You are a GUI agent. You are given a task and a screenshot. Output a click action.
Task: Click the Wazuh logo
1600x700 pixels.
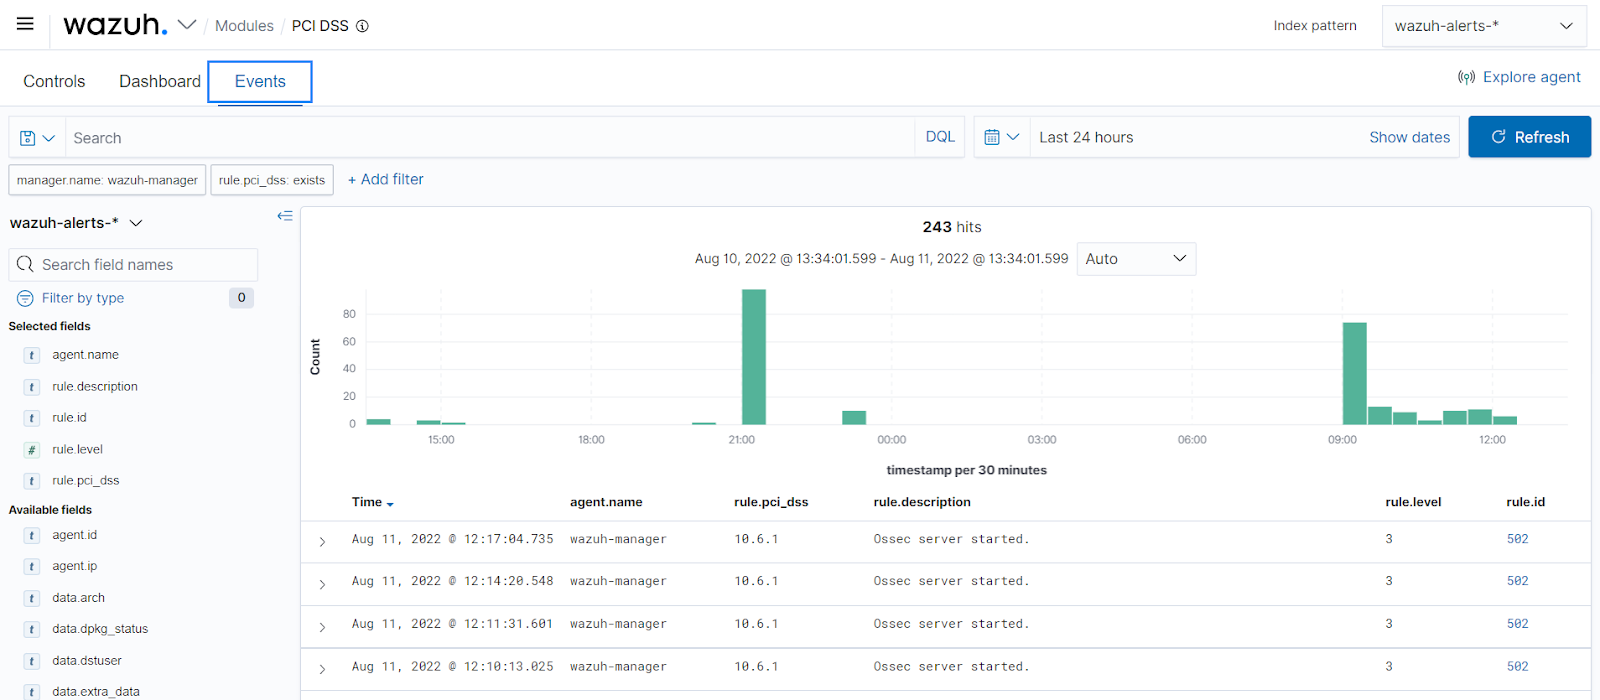(115, 25)
